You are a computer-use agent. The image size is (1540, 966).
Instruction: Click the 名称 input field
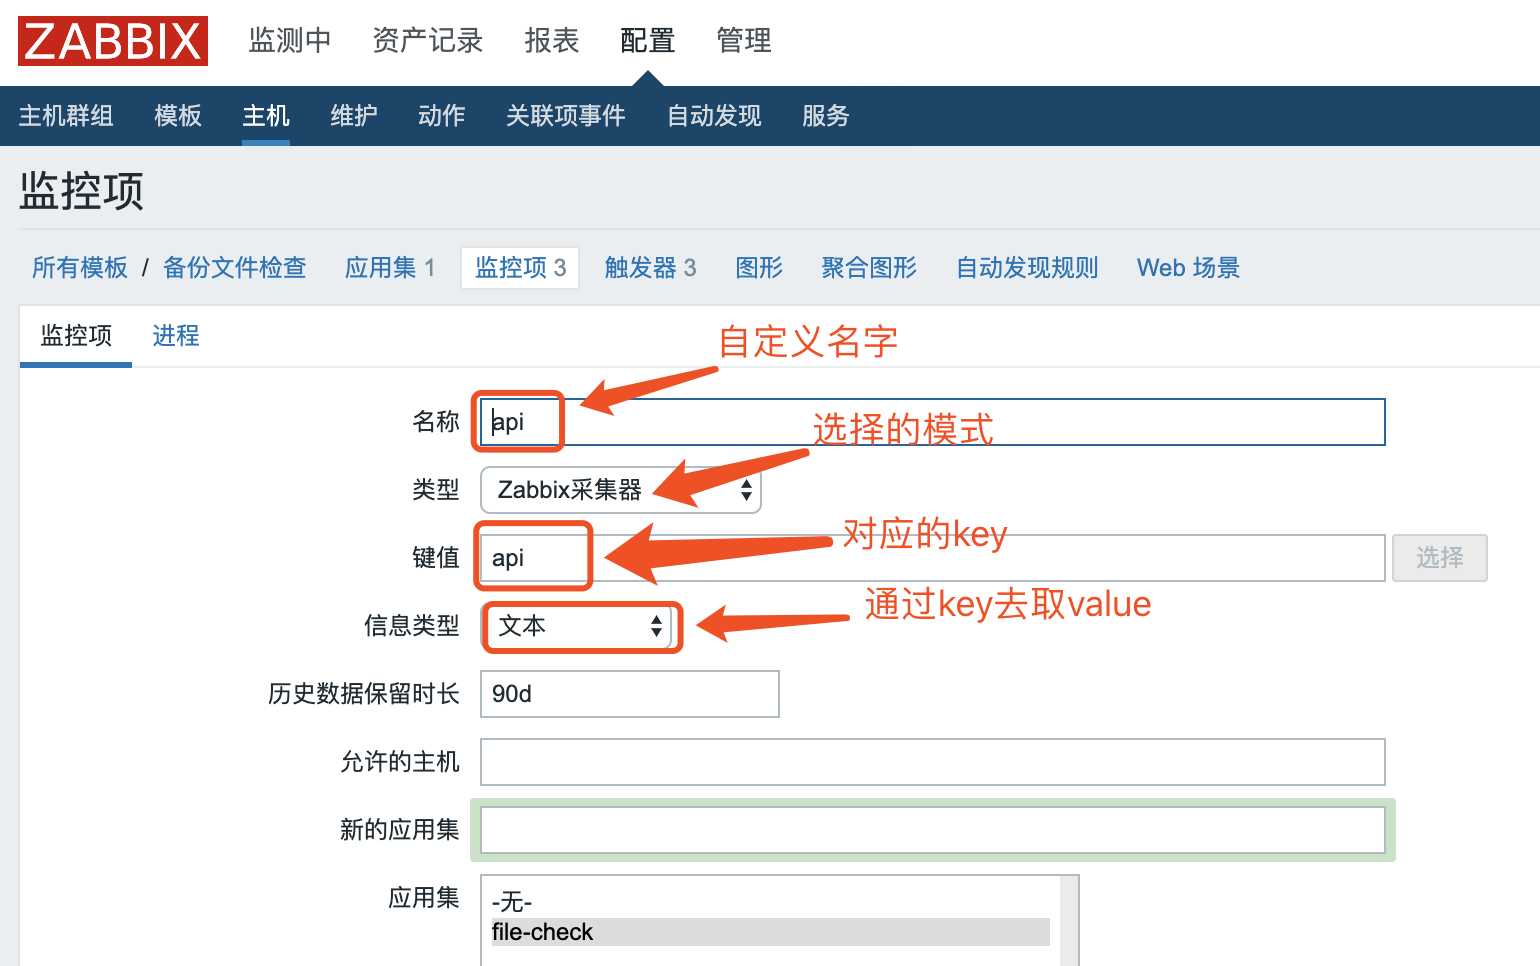pyautogui.click(x=933, y=422)
